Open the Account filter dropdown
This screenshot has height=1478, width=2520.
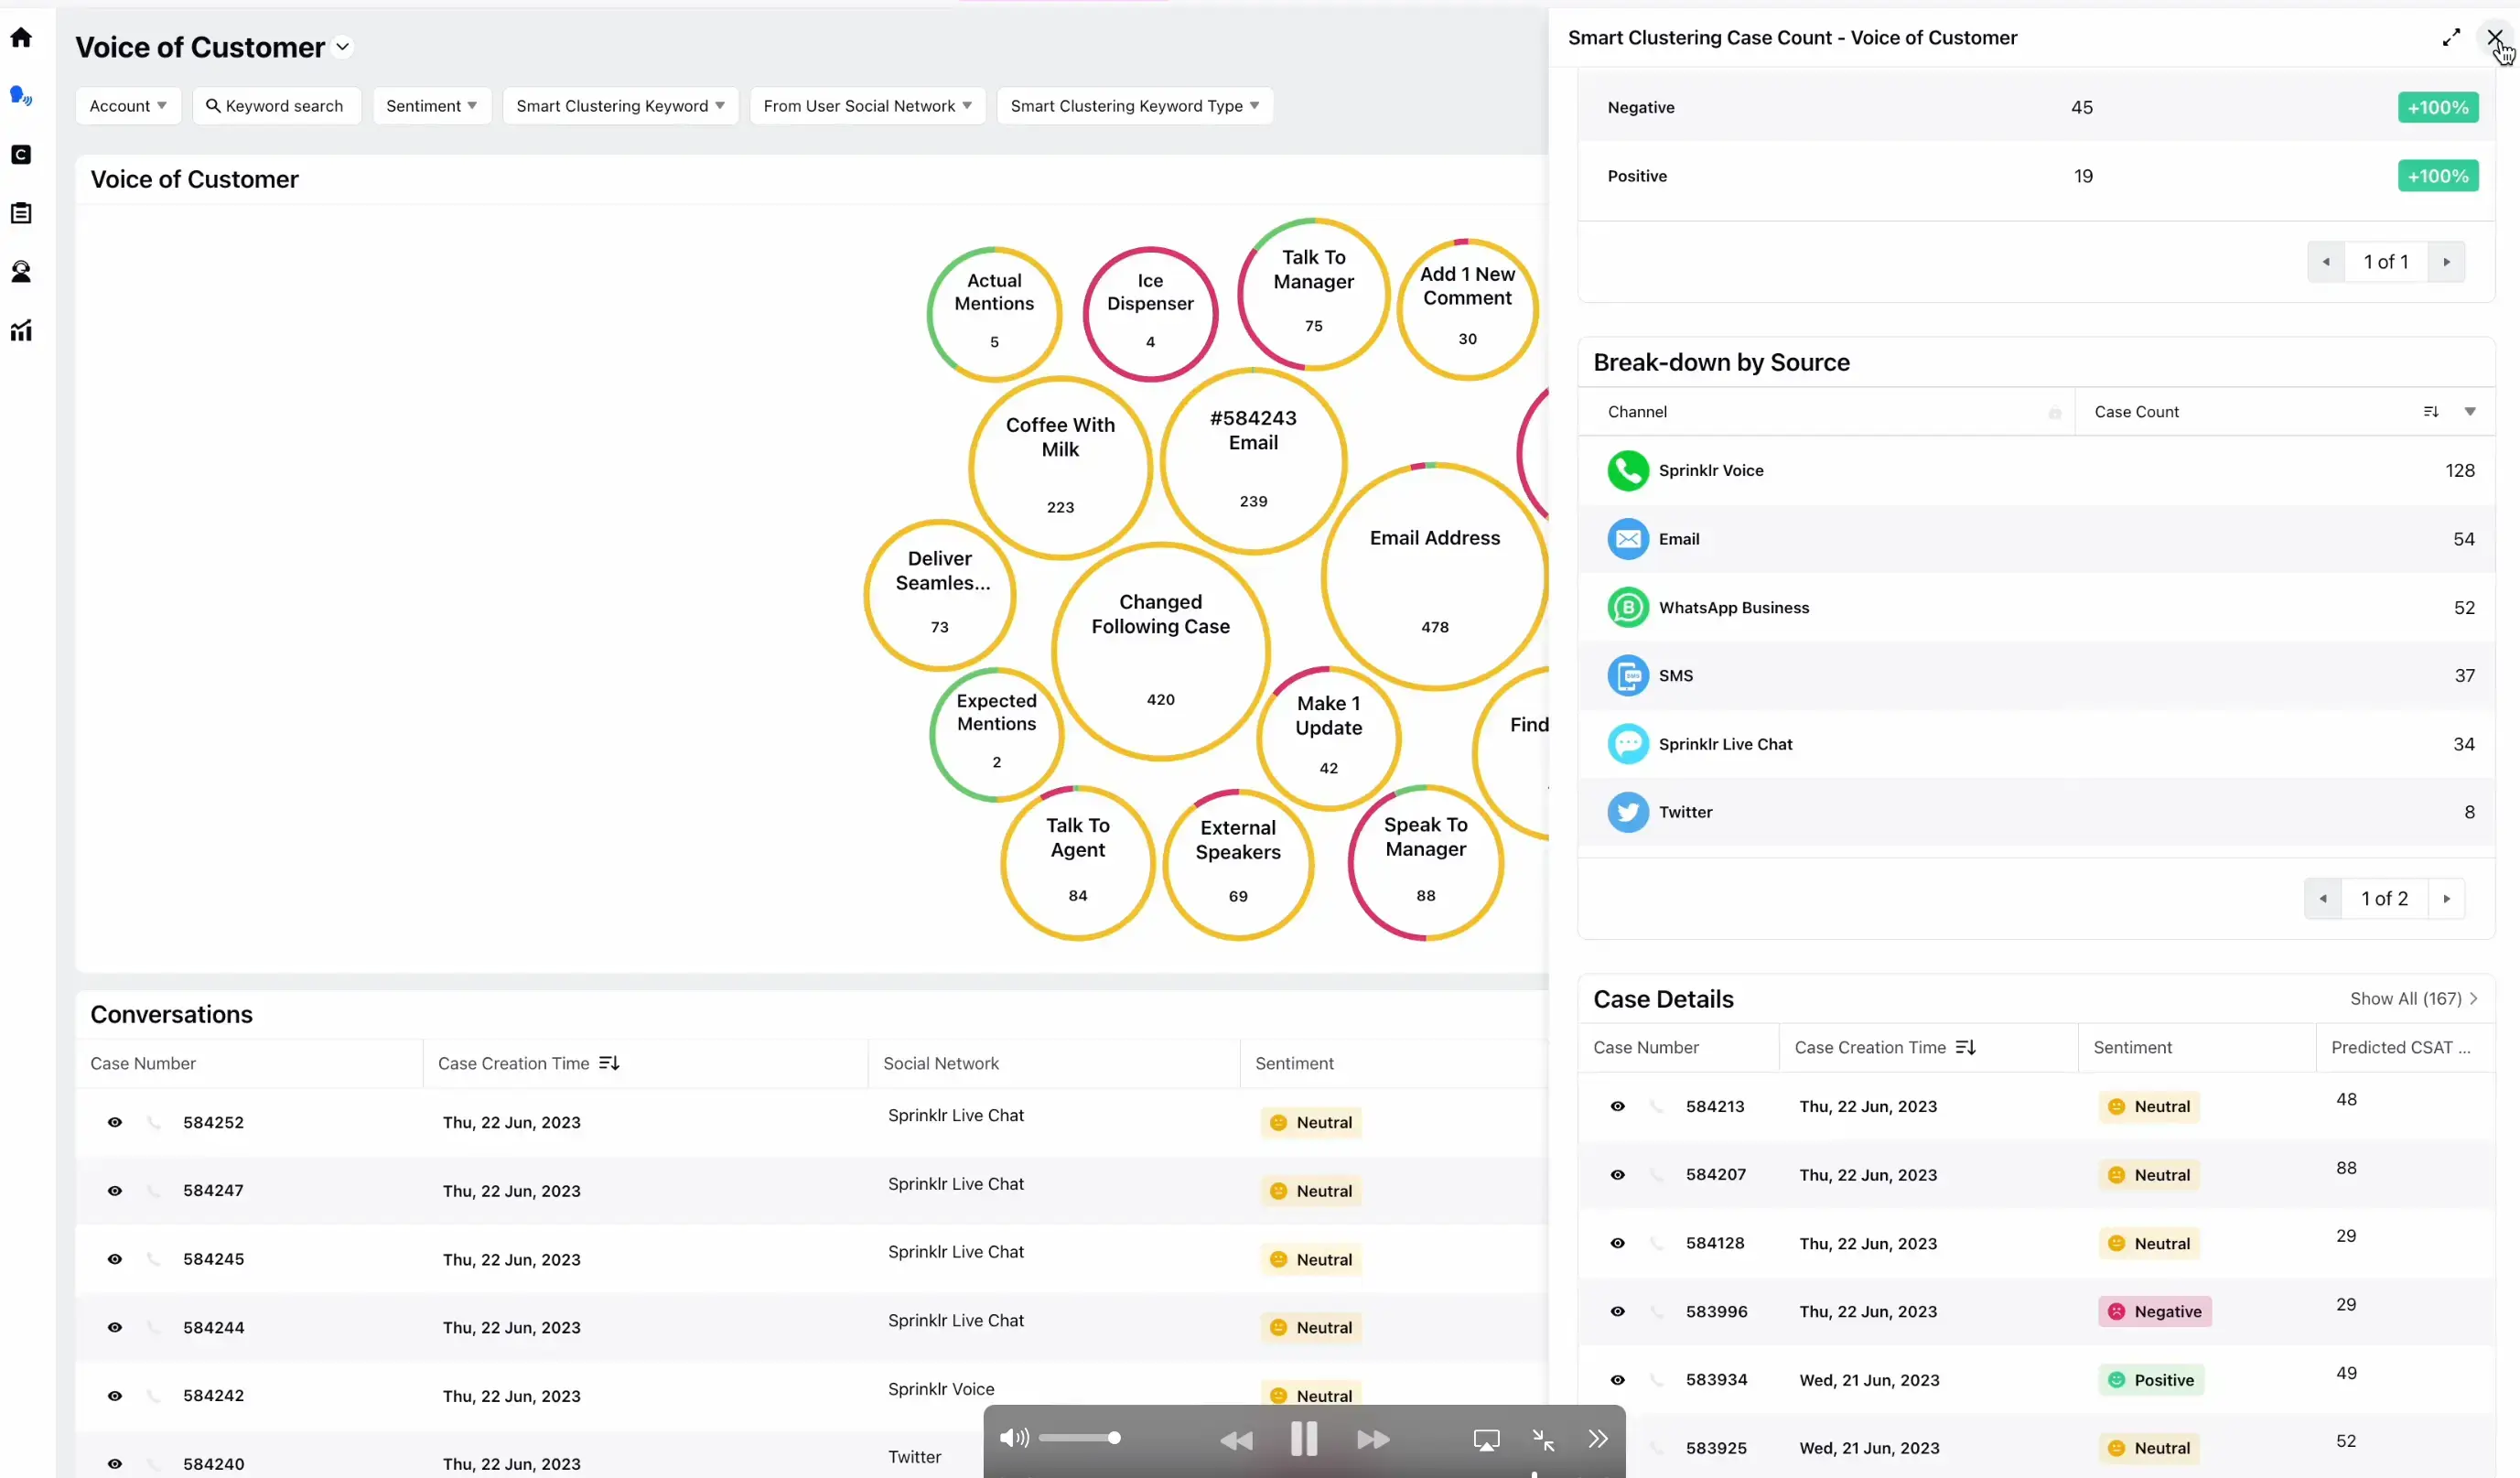pyautogui.click(x=127, y=105)
